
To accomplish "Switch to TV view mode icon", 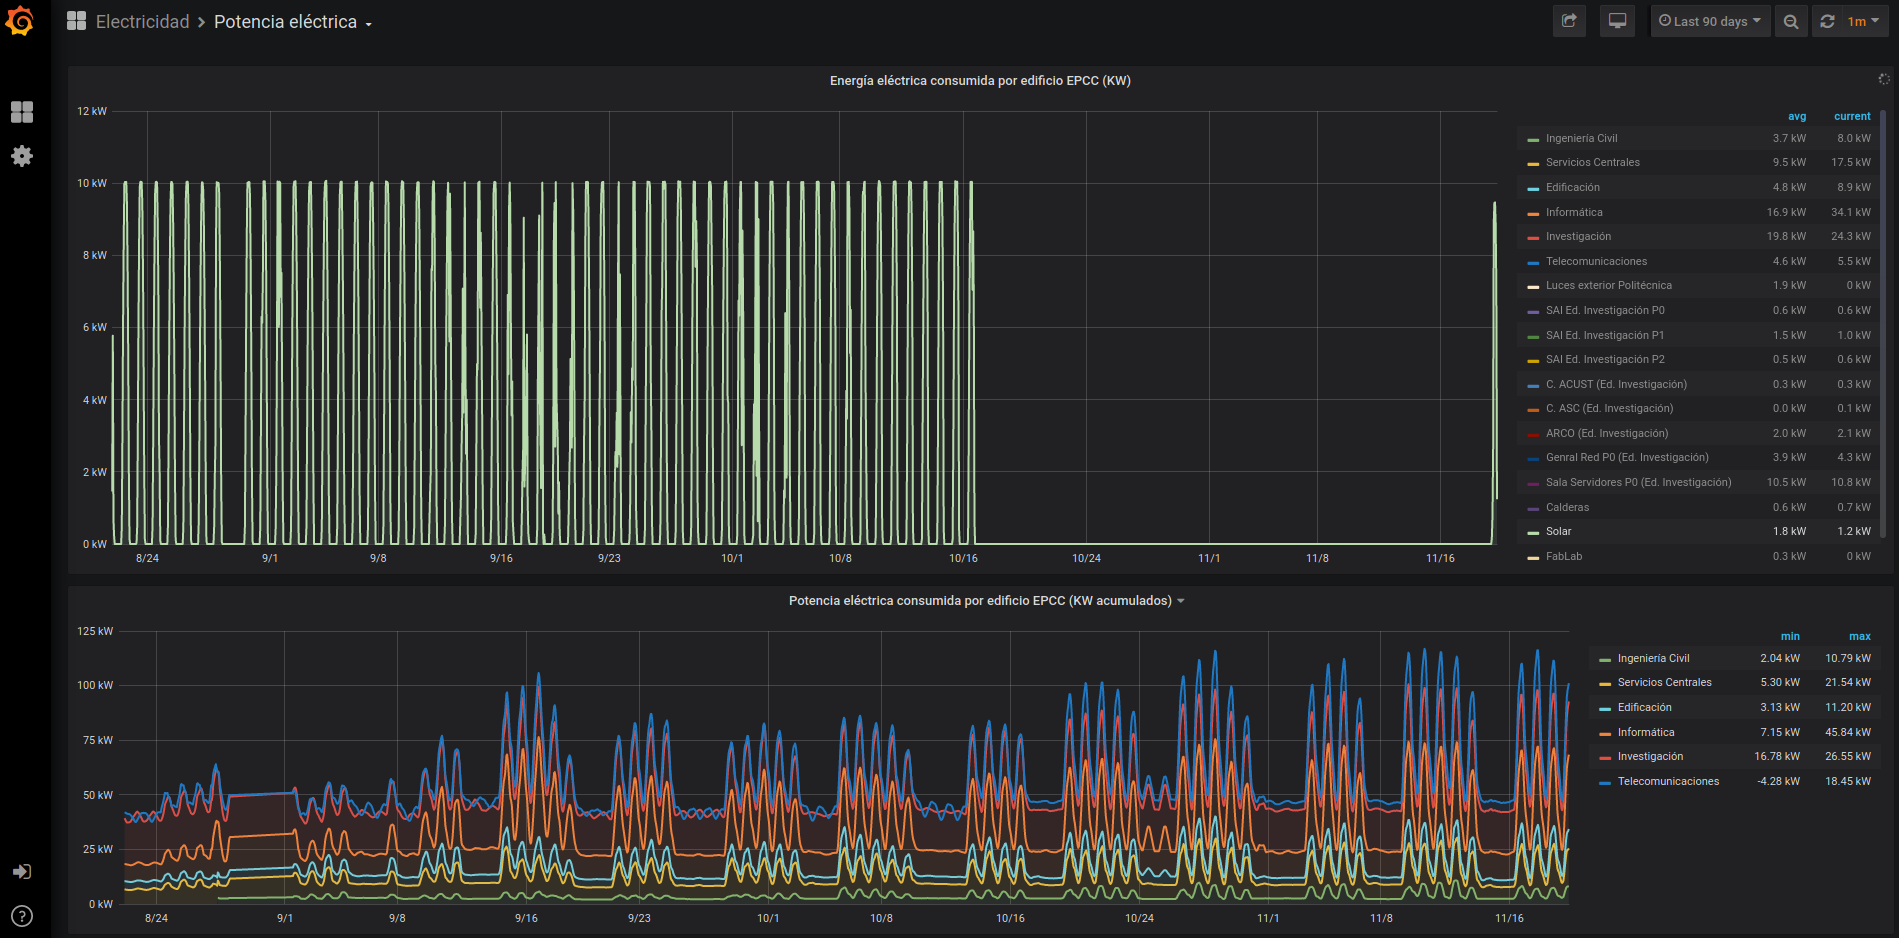I will 1617,21.
